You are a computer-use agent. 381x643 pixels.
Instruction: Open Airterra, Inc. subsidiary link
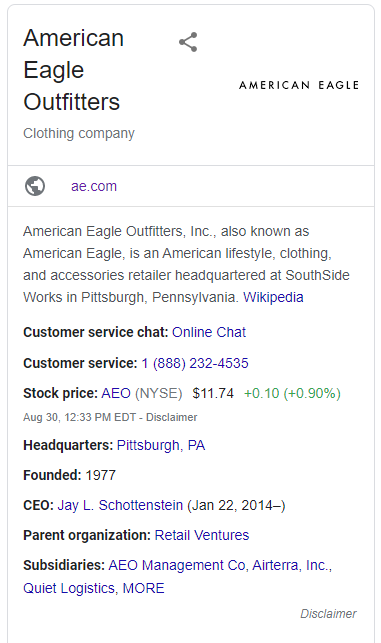(291, 565)
